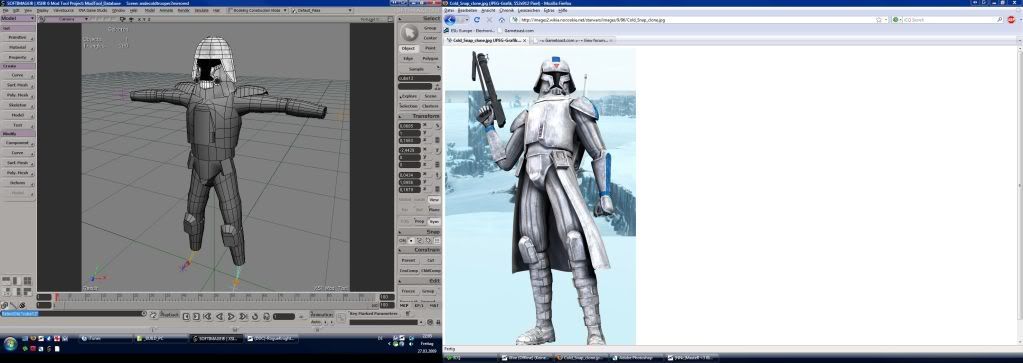The height and width of the screenshot is (363, 1023).
Task: Select Edge filter in the Select panel
Action: [408, 59]
